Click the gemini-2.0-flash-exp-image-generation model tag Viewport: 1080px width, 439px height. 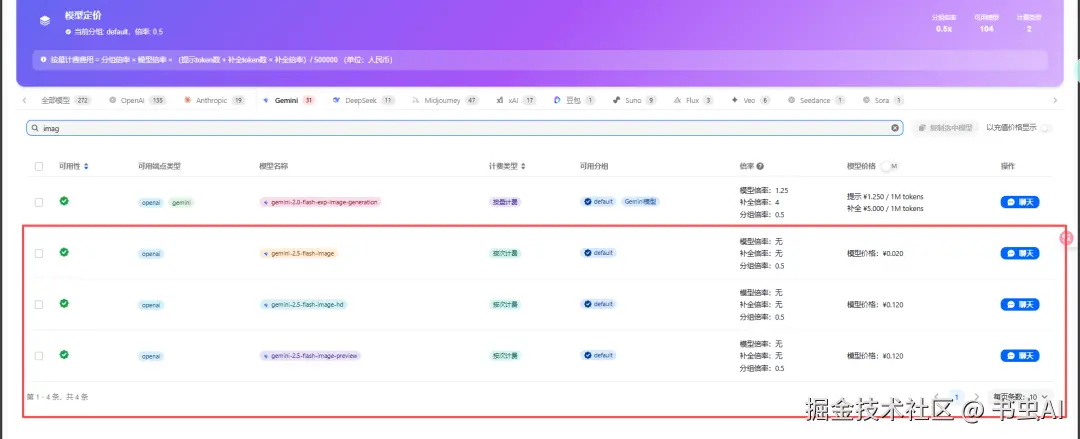[x=320, y=202]
